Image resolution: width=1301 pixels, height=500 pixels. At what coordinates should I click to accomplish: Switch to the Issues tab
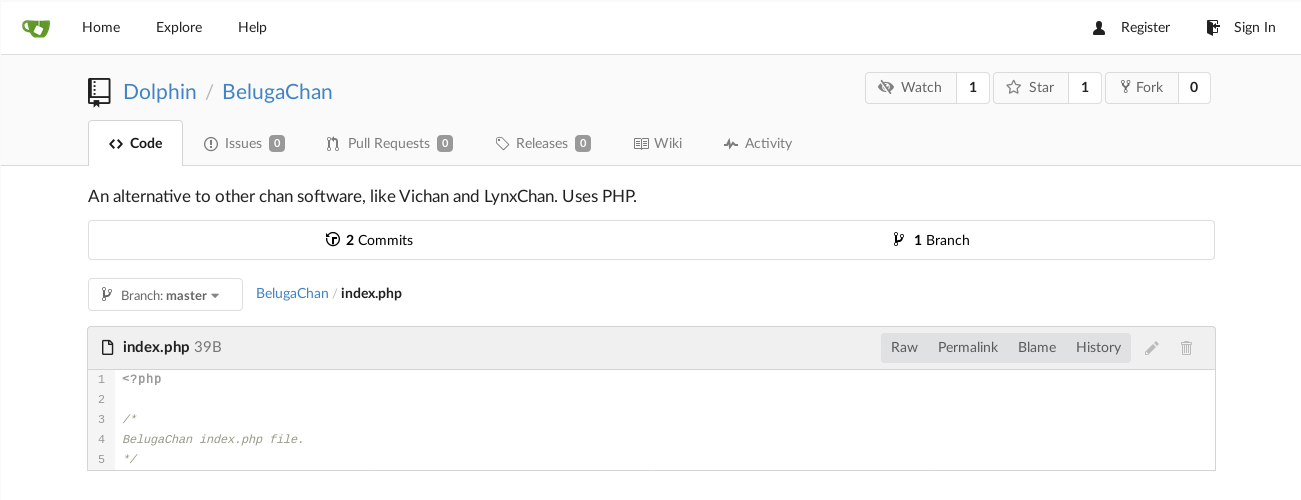tap(244, 143)
